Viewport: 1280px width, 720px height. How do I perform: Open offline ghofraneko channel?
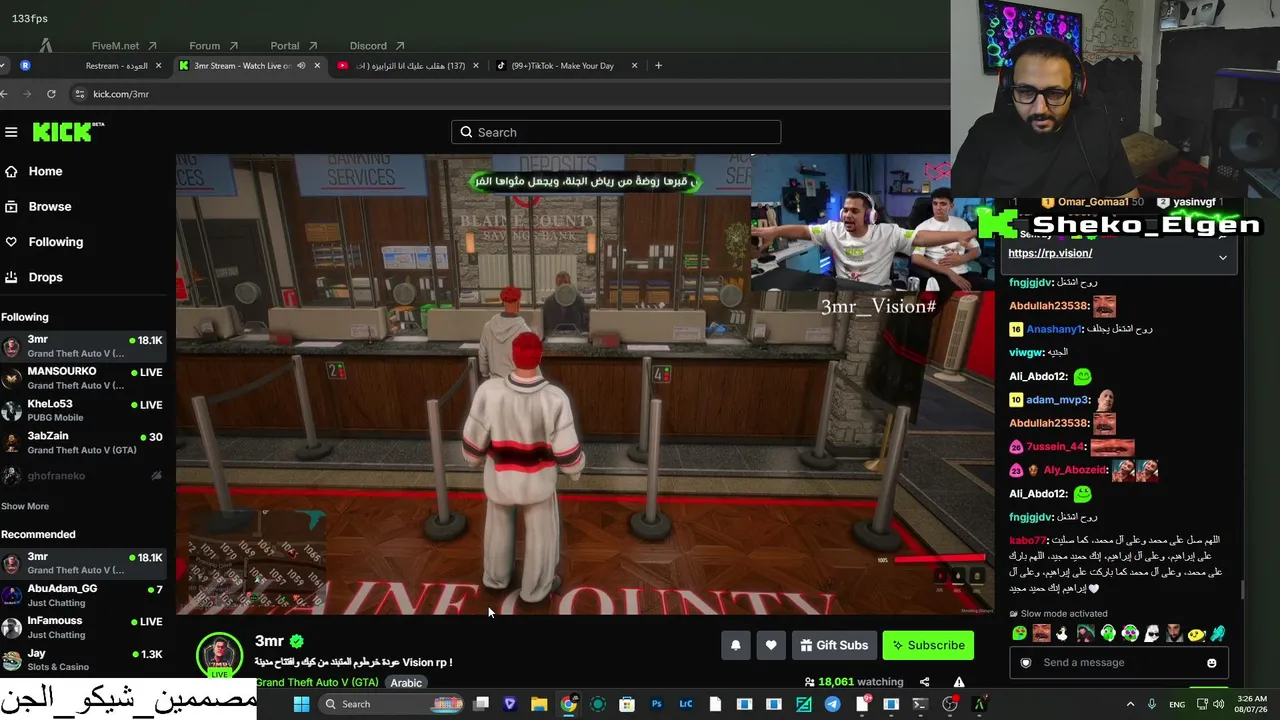coord(83,476)
